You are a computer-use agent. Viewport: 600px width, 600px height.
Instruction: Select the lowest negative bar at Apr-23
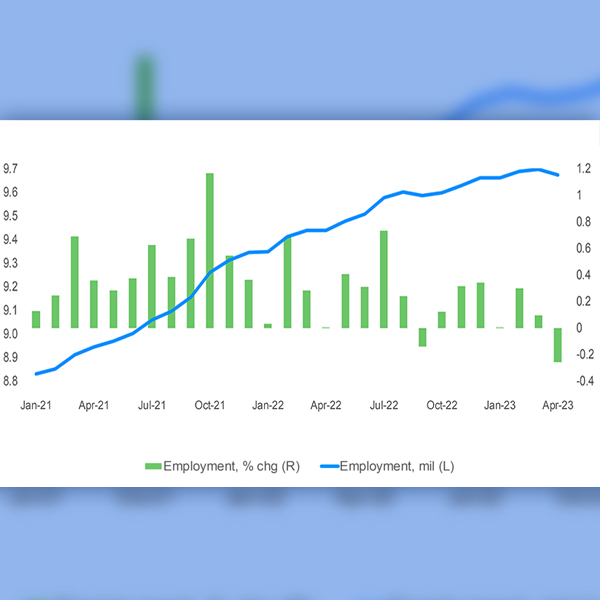click(x=557, y=345)
